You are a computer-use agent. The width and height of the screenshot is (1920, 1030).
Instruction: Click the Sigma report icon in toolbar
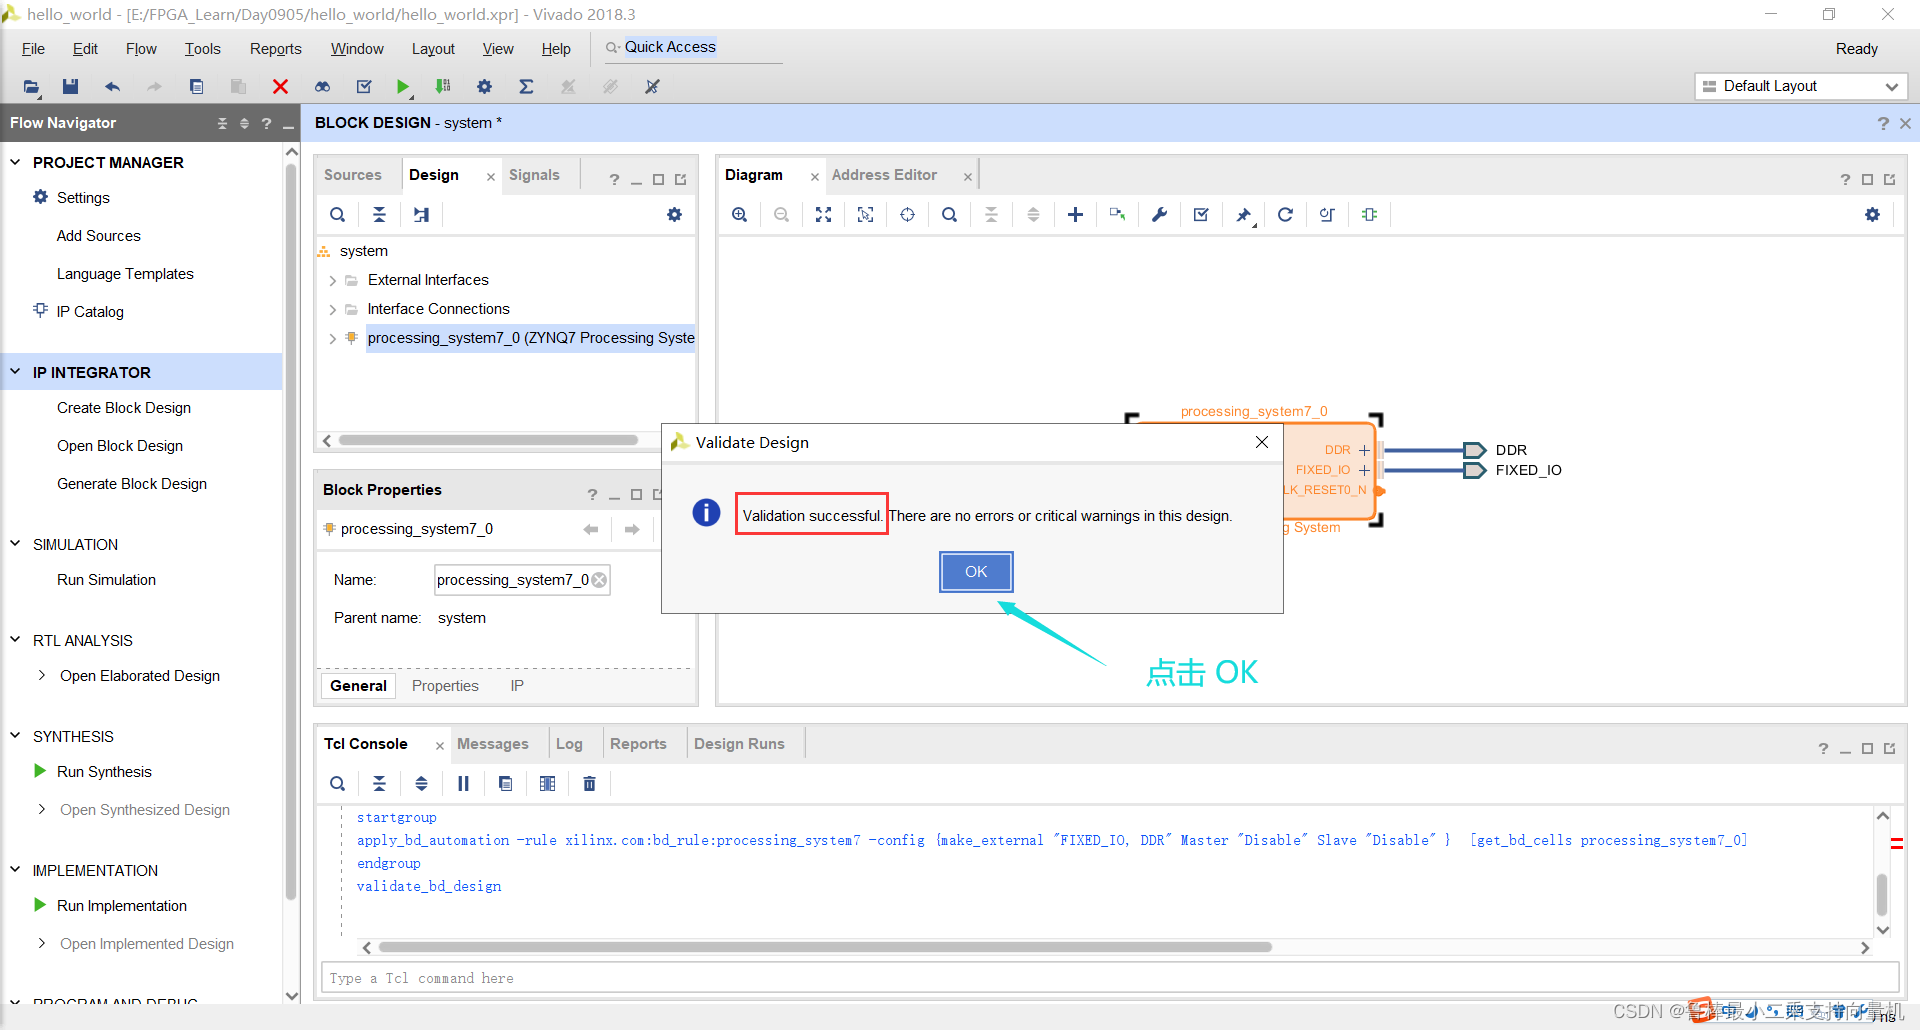tap(526, 87)
